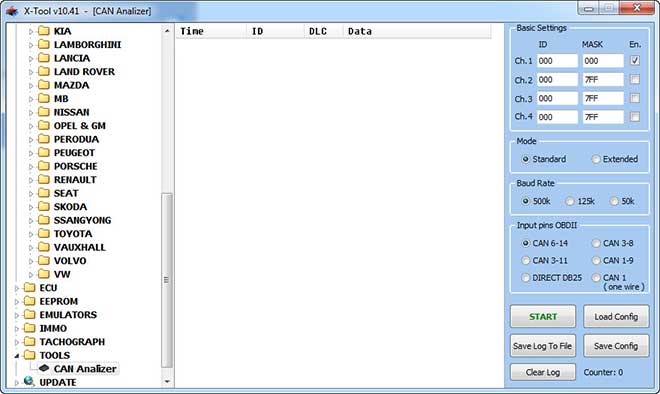The height and width of the screenshot is (394, 660).
Task: Click the PORSCHE folder icon
Action: click(x=44, y=165)
